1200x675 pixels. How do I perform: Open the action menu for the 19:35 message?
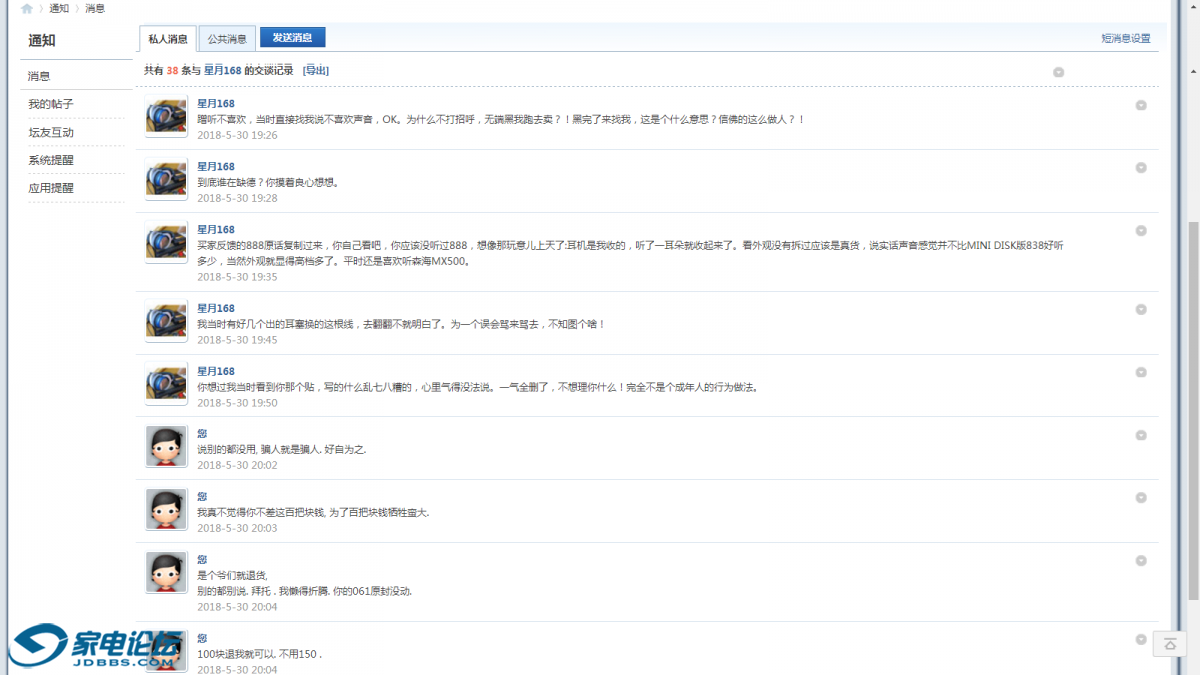pos(1141,230)
